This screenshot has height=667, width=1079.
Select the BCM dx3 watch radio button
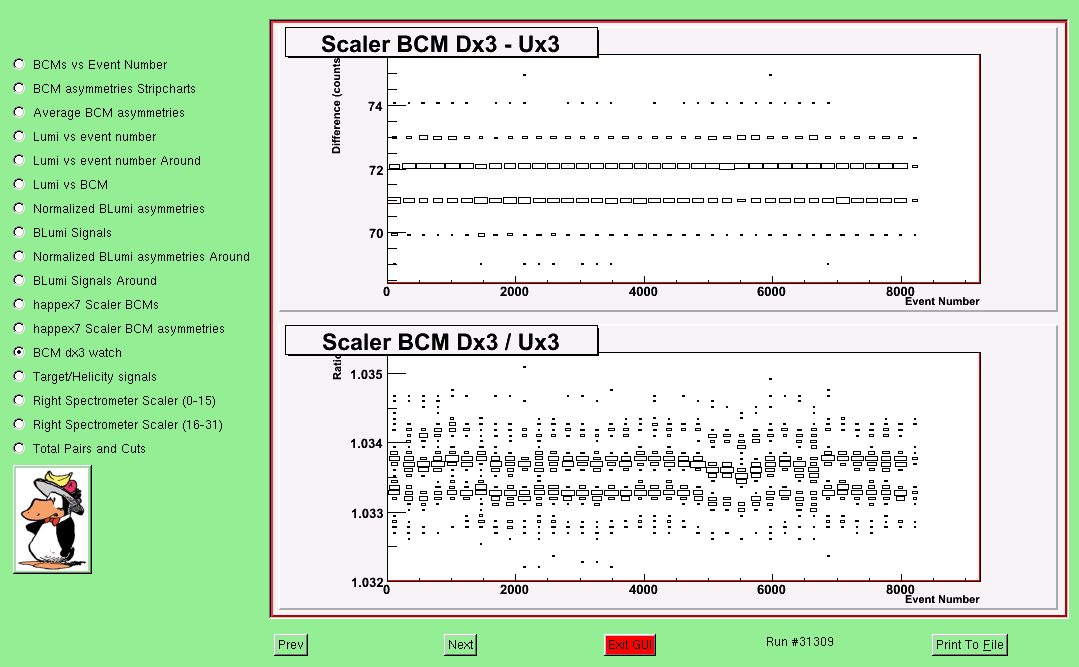pyautogui.click(x=67, y=353)
